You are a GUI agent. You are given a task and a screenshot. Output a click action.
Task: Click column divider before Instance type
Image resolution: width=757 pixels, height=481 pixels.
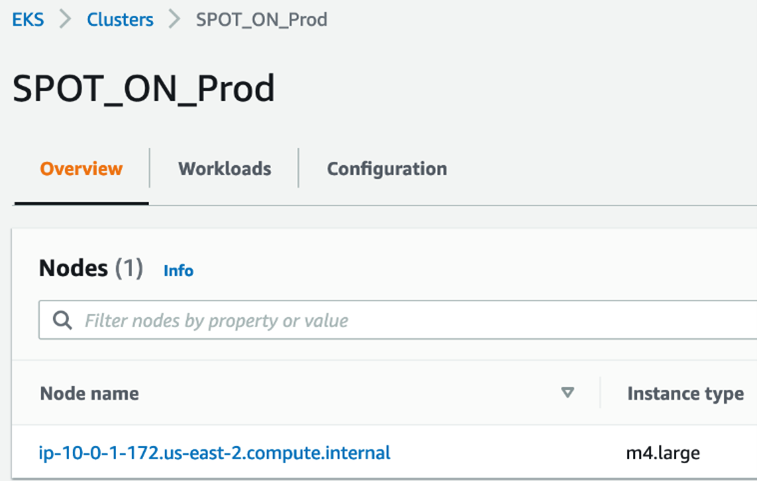[x=600, y=393]
